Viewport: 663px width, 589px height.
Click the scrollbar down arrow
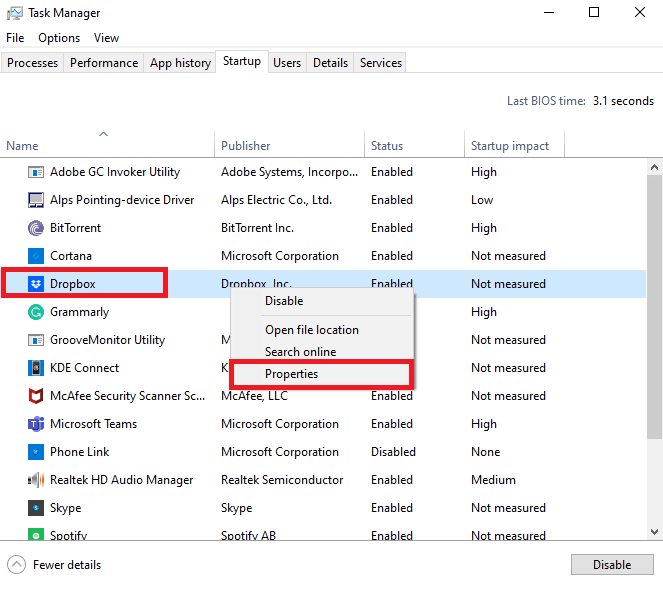coord(655,531)
